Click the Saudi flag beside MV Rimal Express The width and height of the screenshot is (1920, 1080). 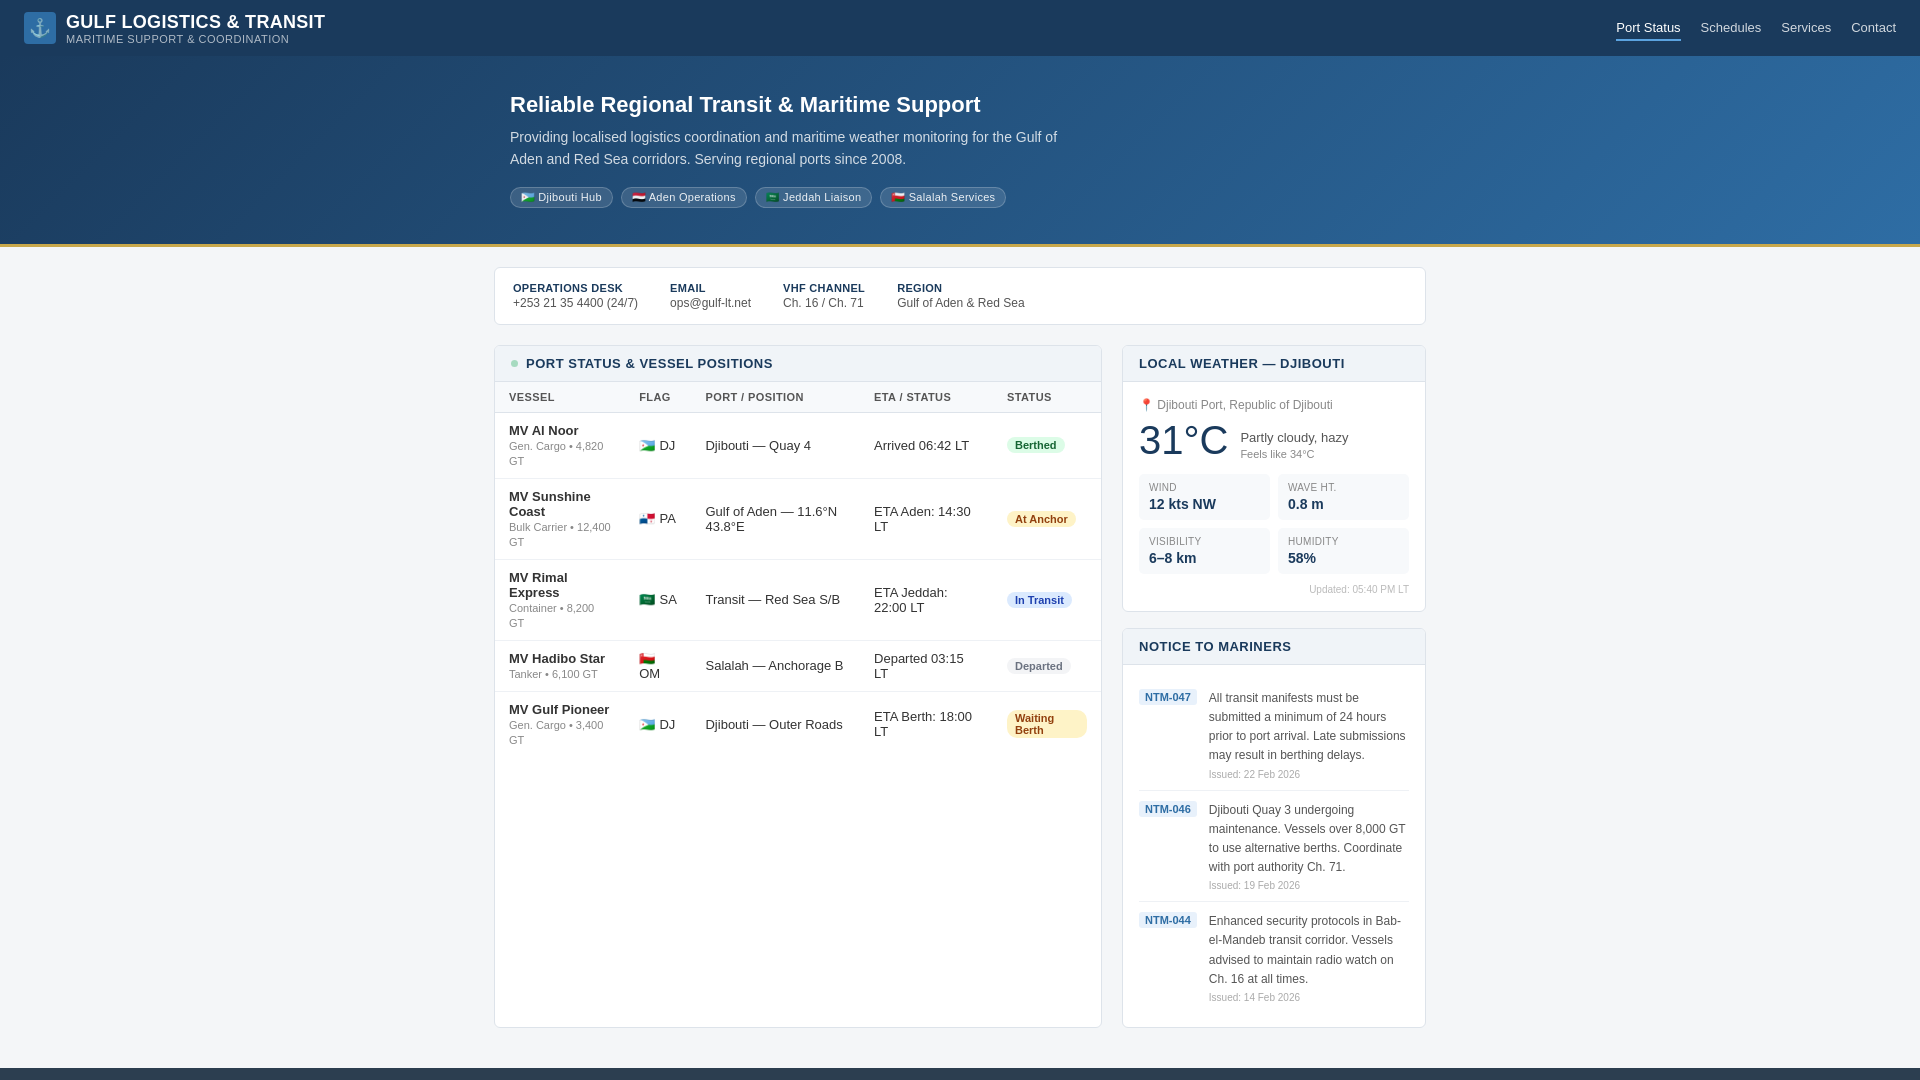click(647, 600)
